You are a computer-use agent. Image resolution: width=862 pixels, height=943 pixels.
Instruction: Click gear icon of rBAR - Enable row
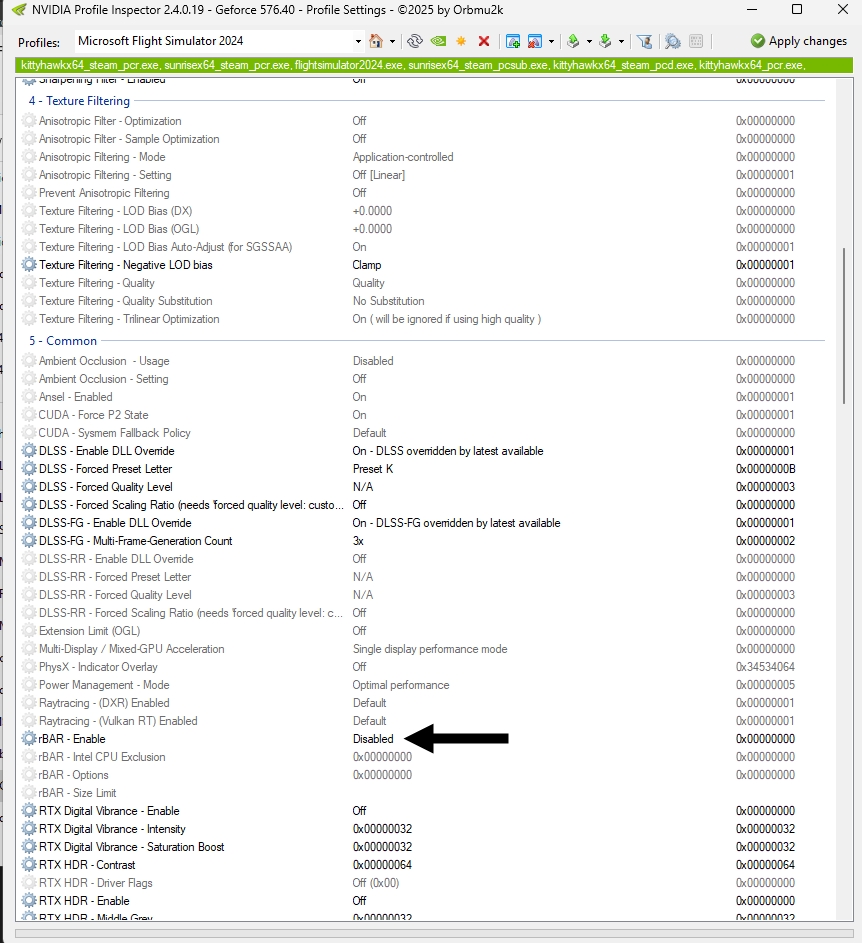click(29, 739)
